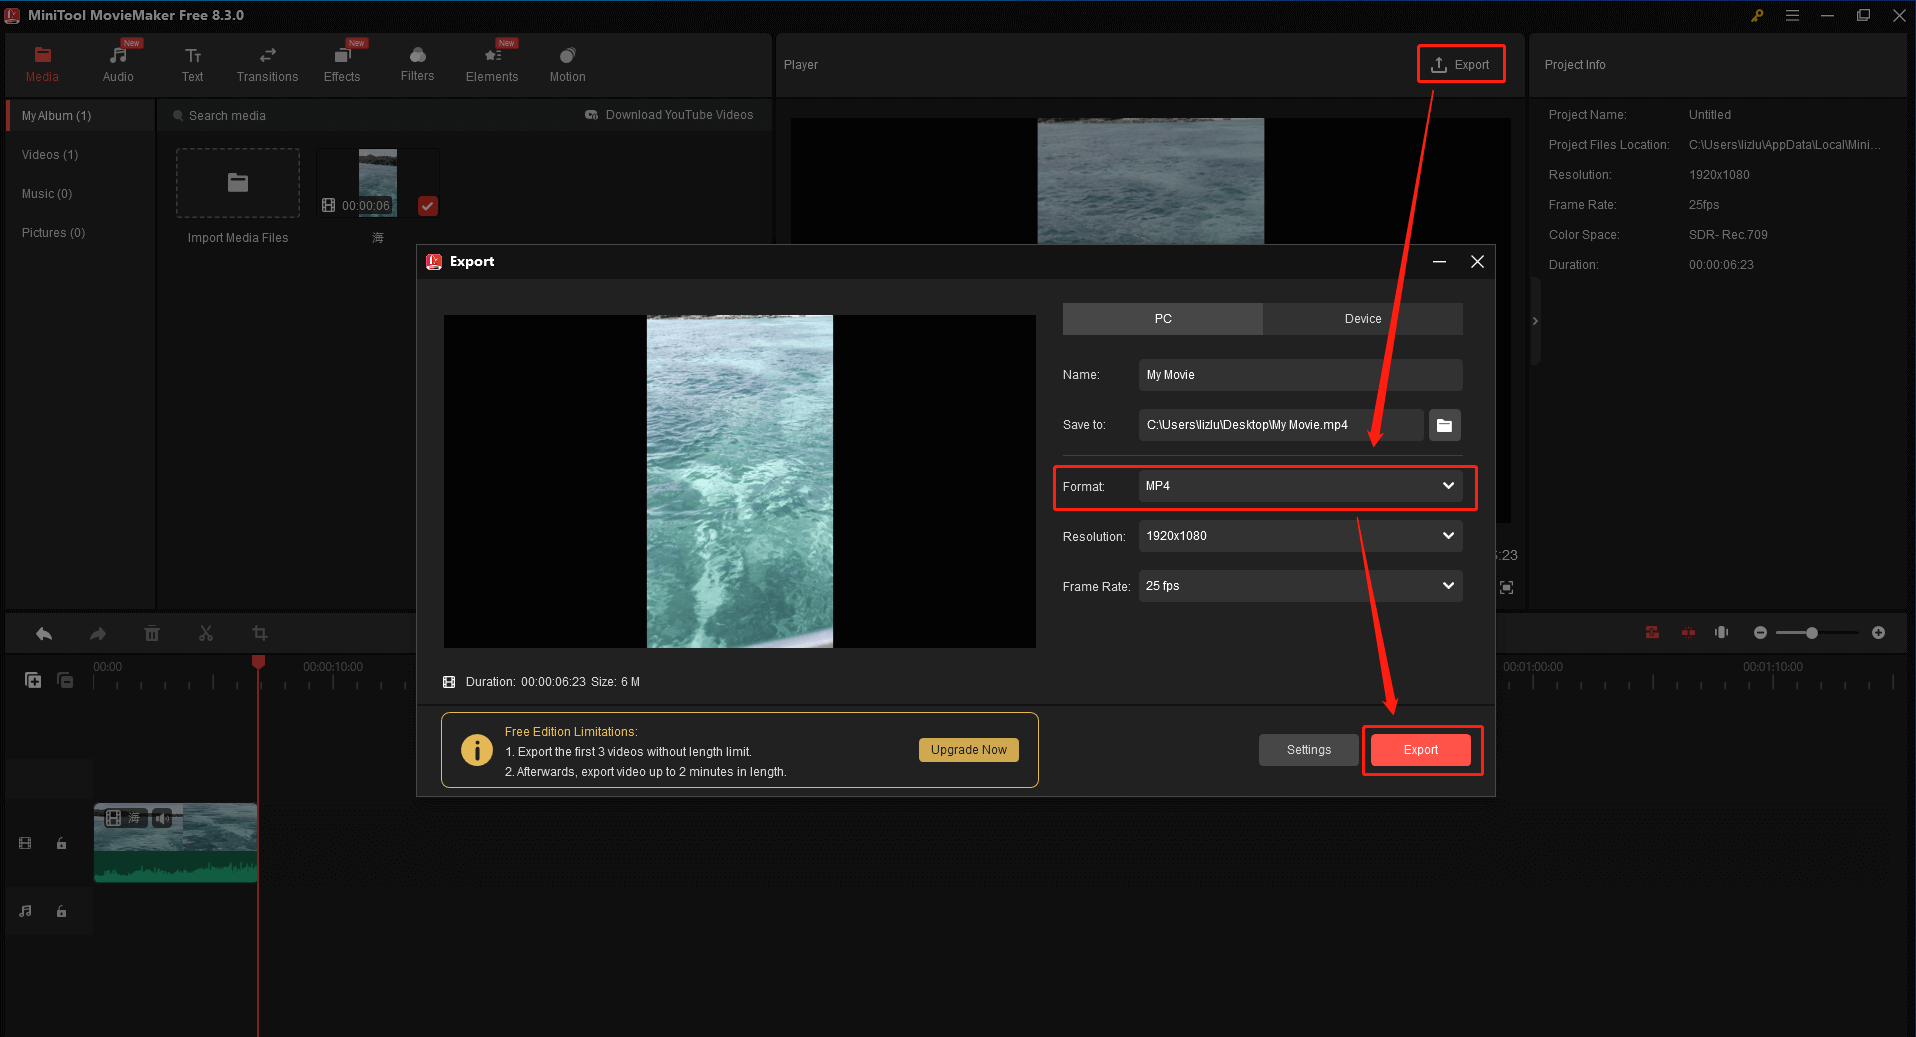This screenshot has height=1037, width=1916.
Task: Click the key upgrade icon in title bar
Action: click(1757, 15)
